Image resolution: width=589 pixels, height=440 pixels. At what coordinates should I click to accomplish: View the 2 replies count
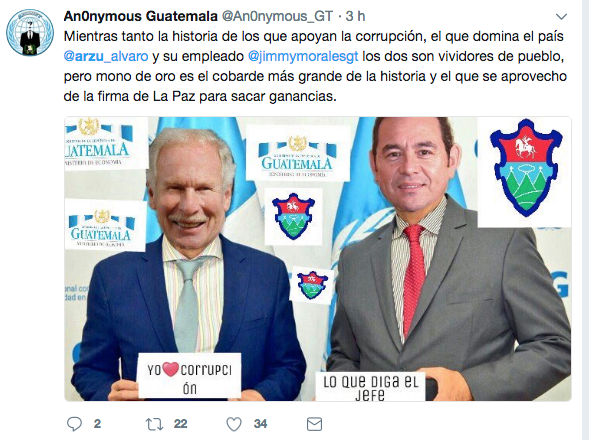point(97,424)
